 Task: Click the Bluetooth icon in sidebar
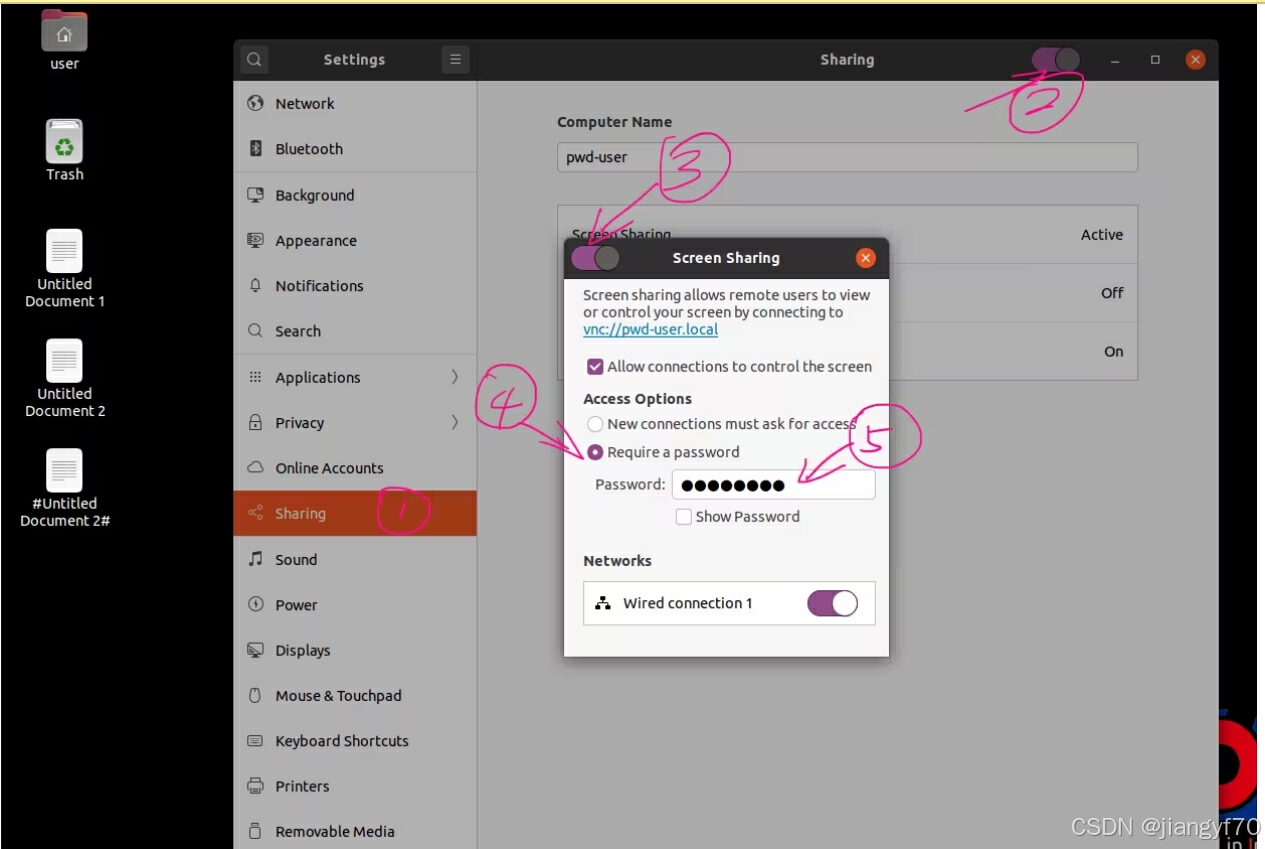[x=255, y=148]
